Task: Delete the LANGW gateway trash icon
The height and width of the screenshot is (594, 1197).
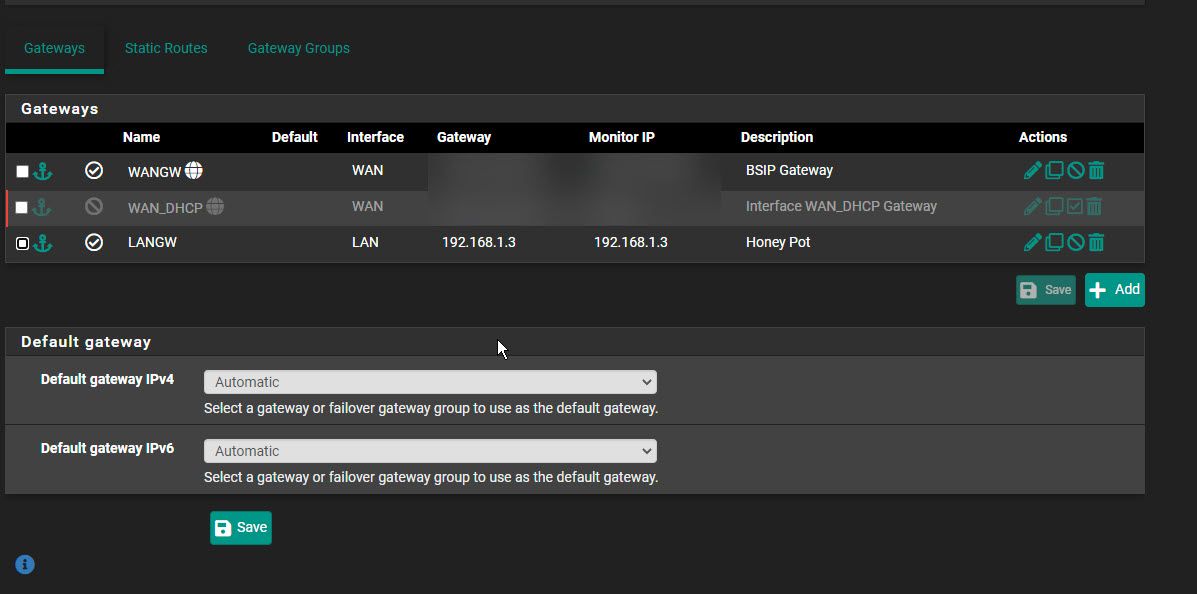Action: coord(1096,243)
